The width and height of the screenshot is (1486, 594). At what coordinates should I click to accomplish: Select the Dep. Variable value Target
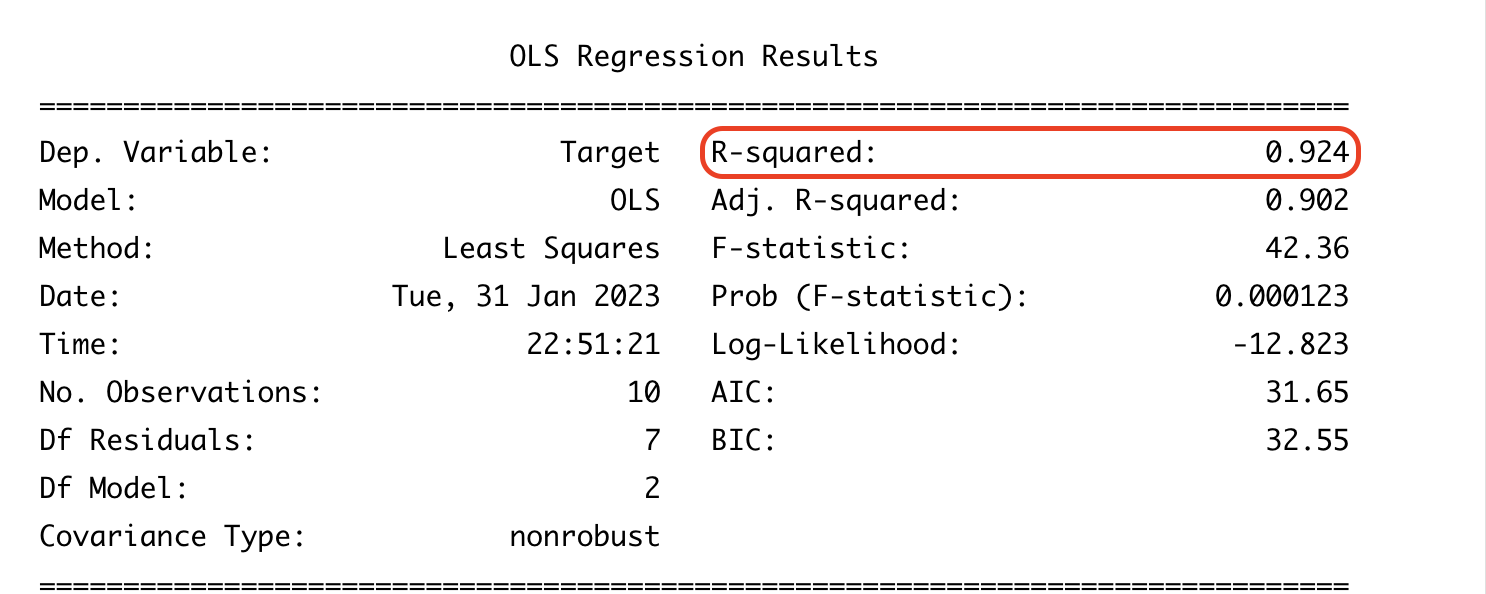(610, 154)
